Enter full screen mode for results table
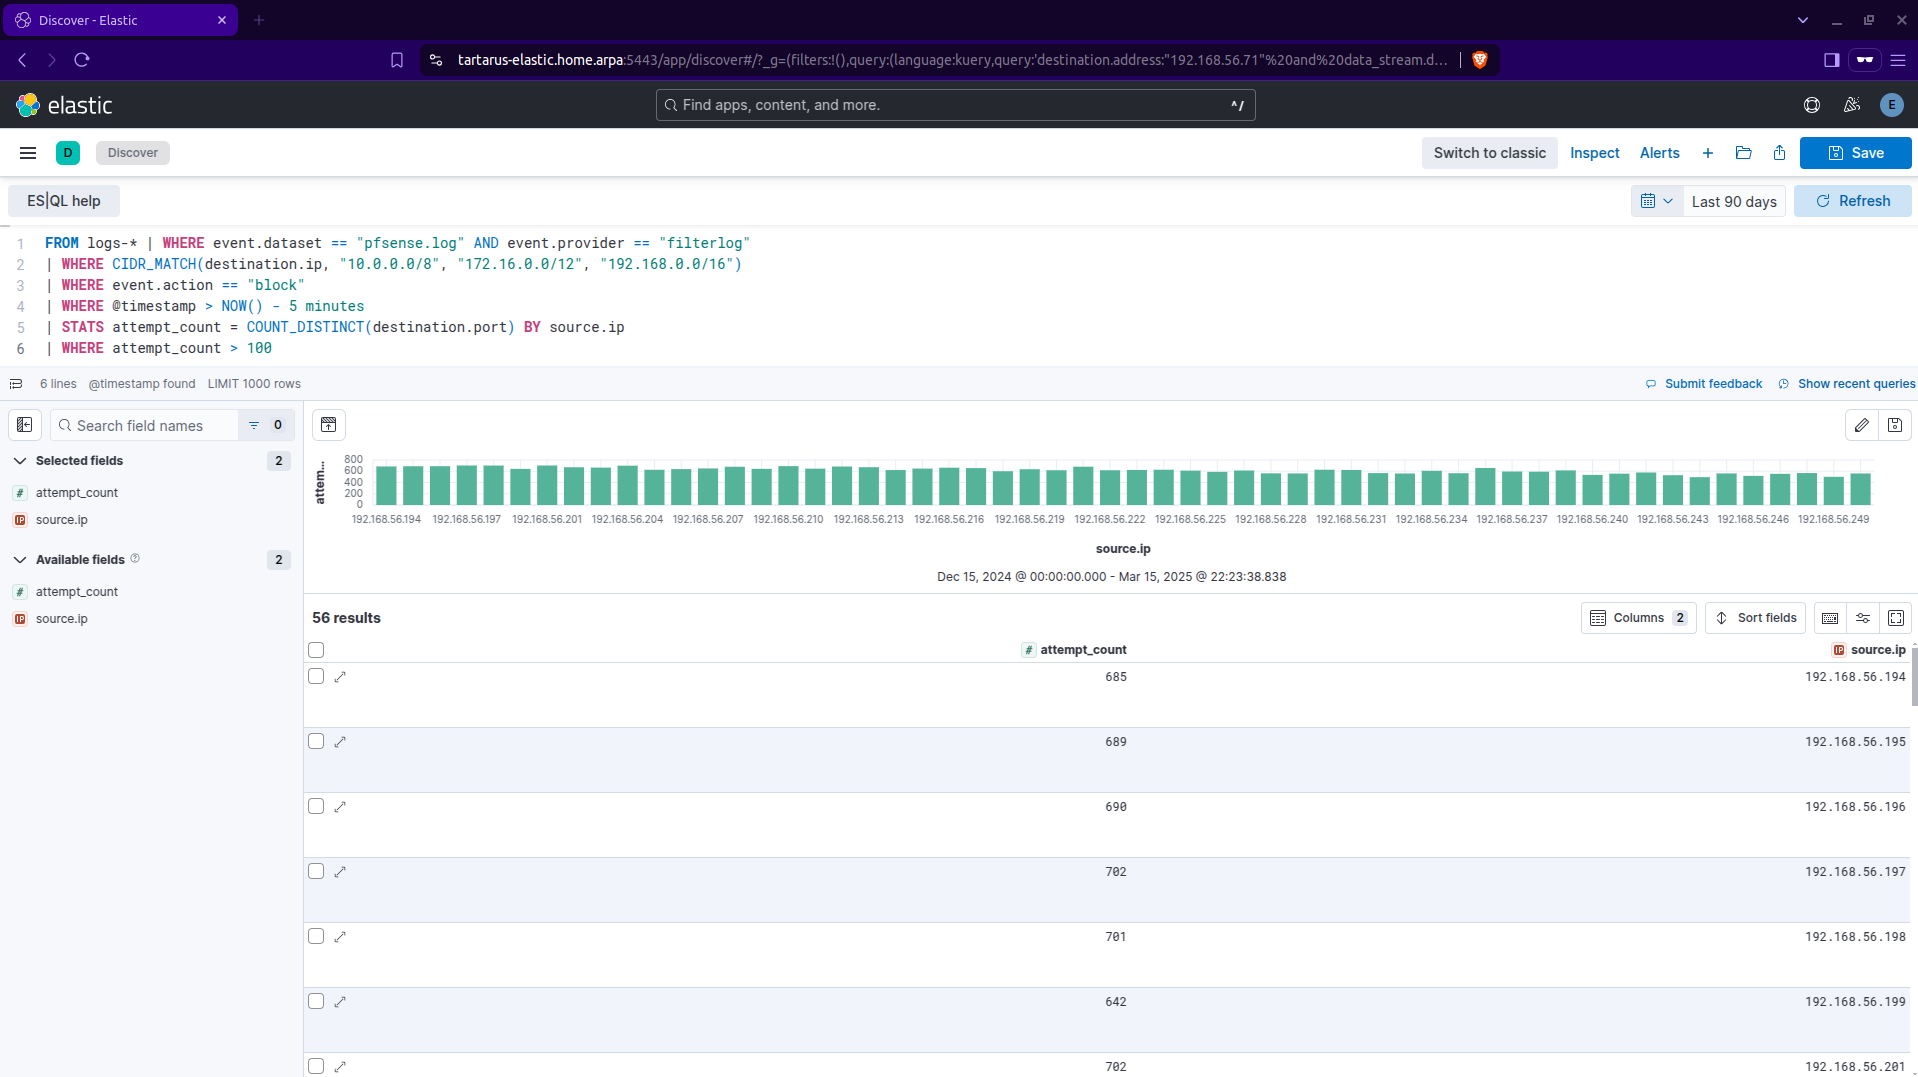The image size is (1918, 1077). (1895, 618)
